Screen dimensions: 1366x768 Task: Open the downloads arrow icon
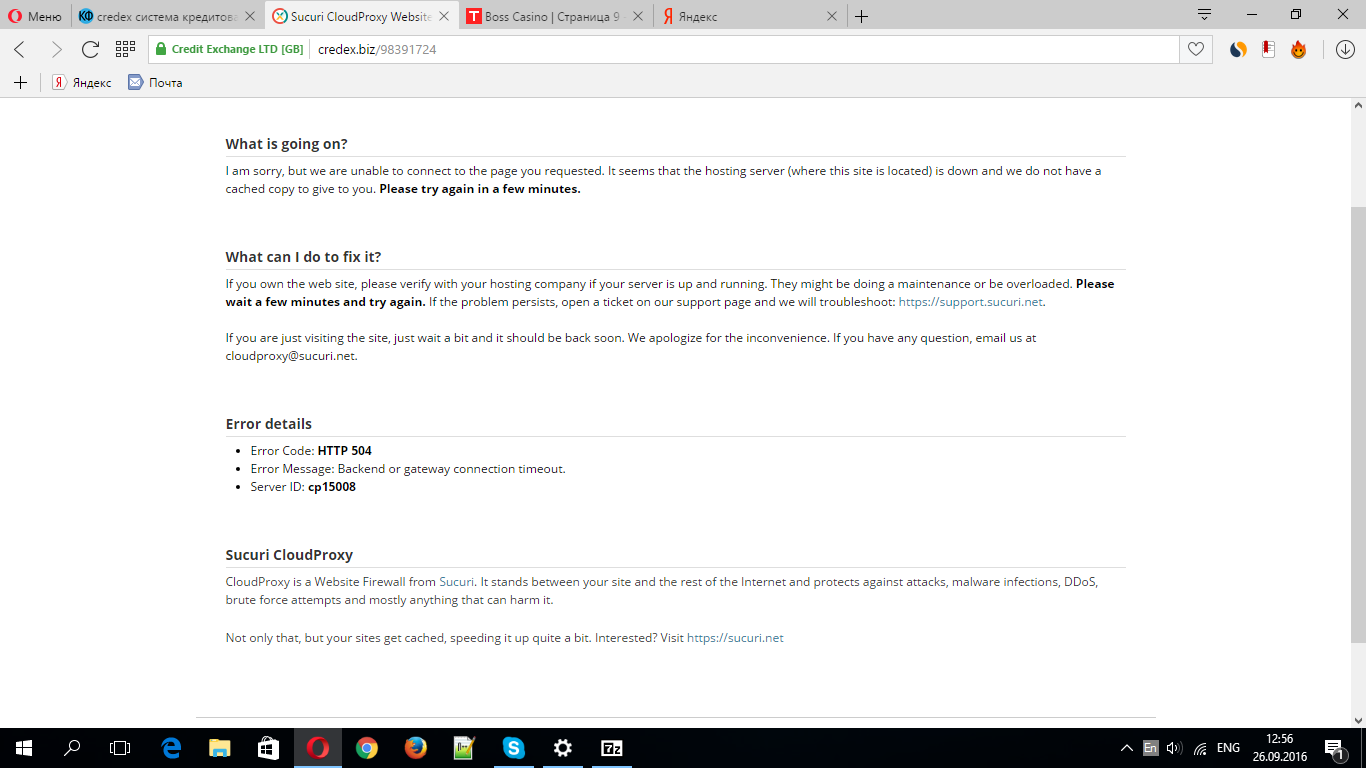pos(1345,49)
